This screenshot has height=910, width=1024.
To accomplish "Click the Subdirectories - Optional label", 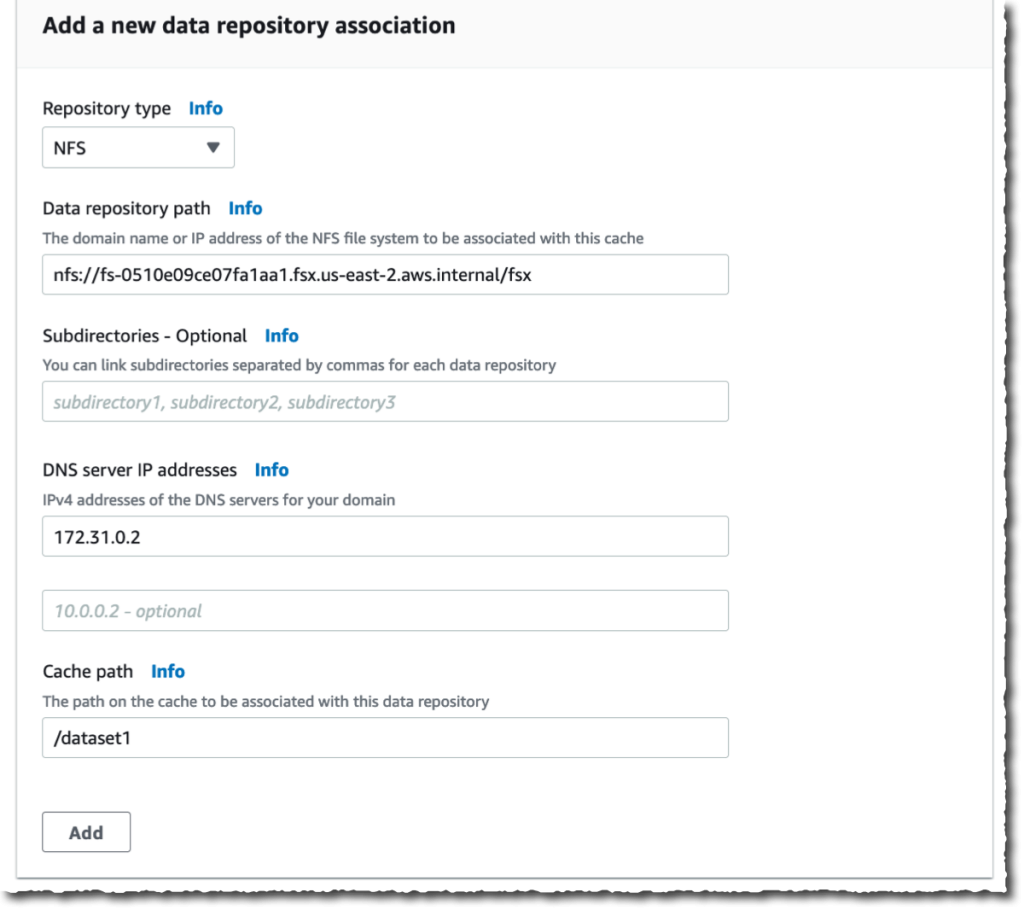I will point(145,336).
